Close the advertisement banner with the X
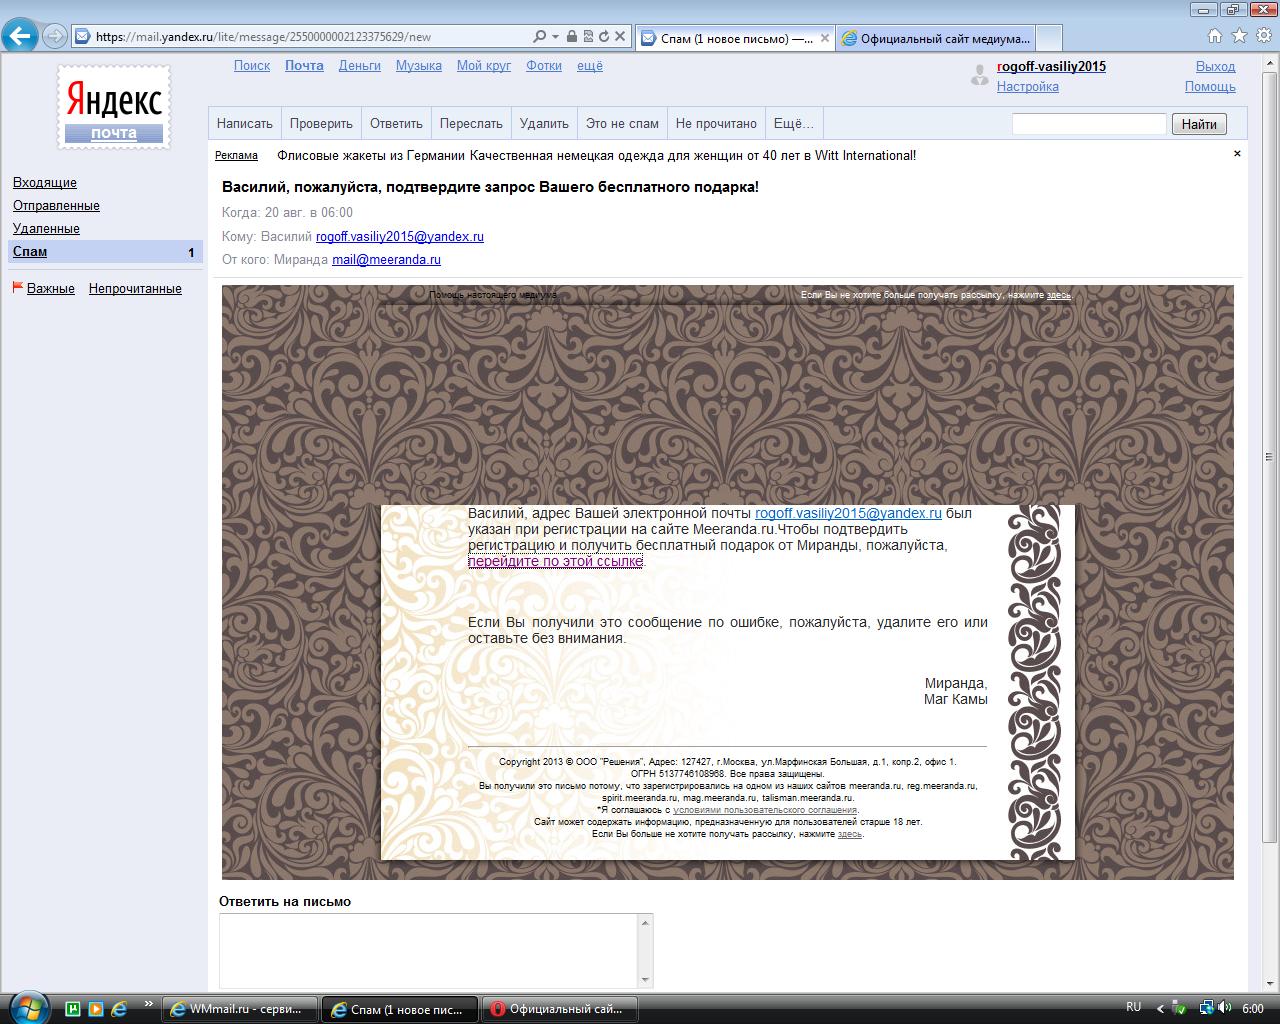This screenshot has height=1024, width=1280. [1237, 154]
